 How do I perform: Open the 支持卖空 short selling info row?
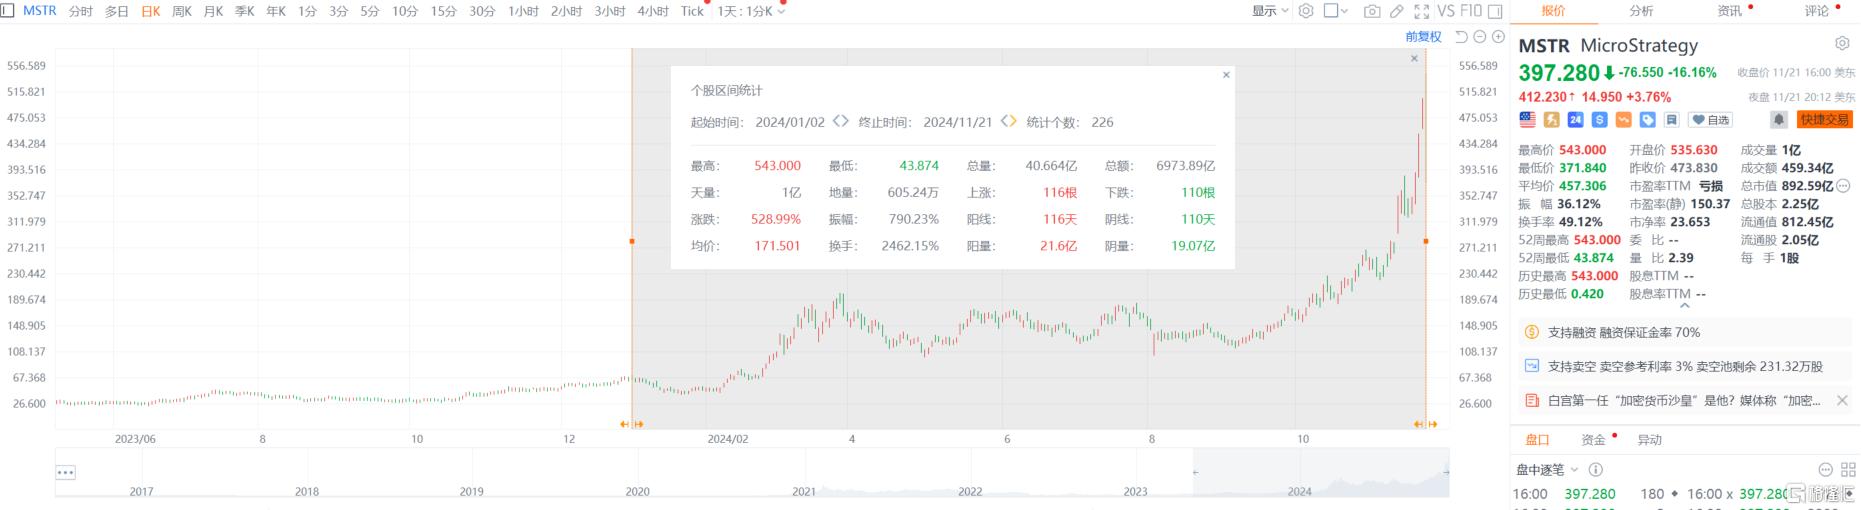click(x=1685, y=366)
